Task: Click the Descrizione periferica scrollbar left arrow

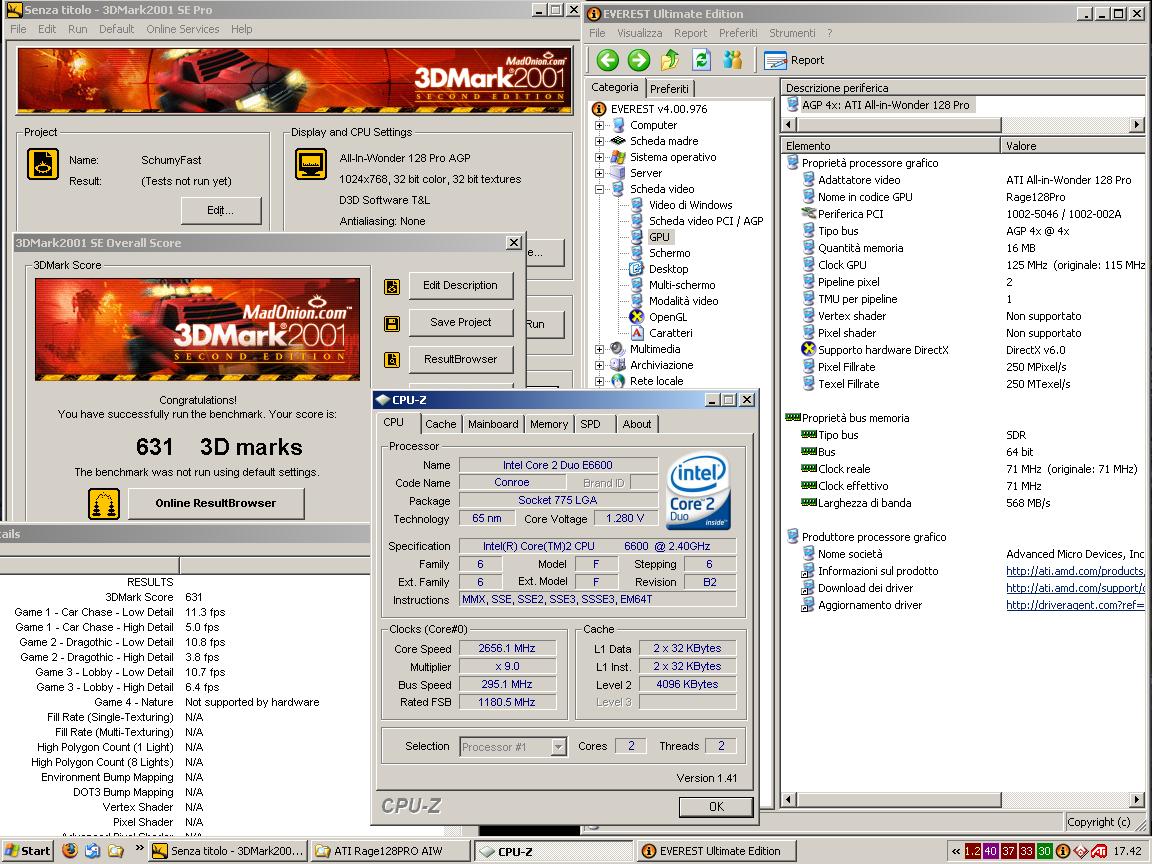Action: (x=790, y=125)
